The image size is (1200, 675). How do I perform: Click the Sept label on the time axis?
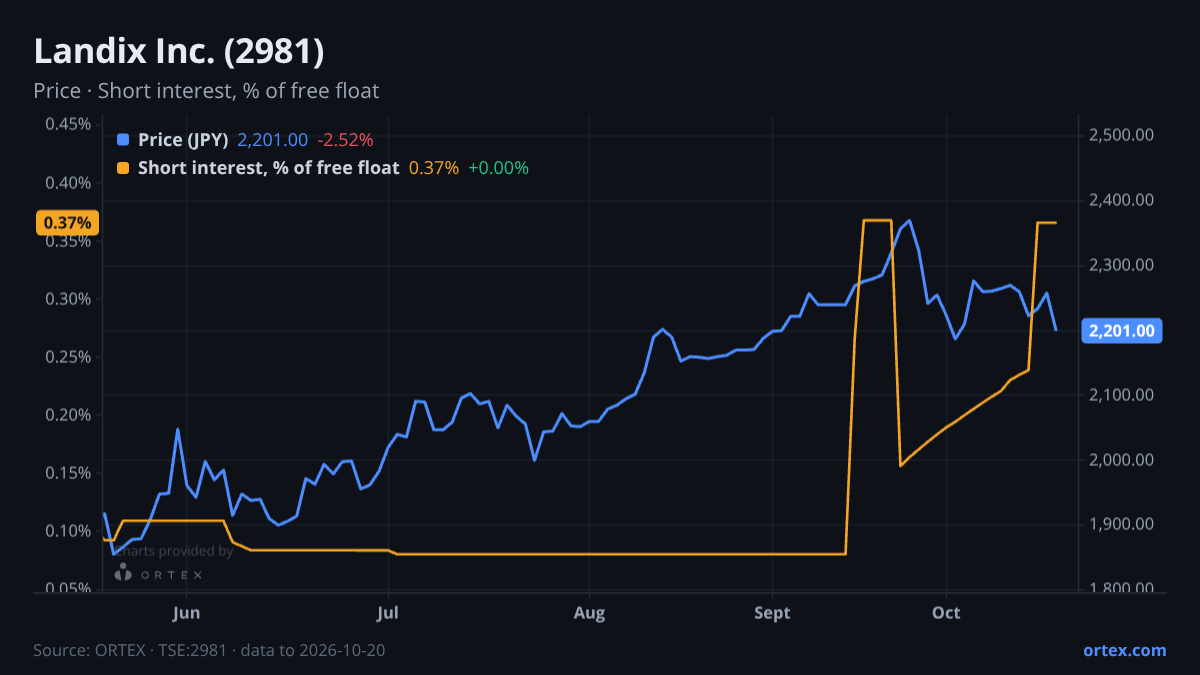(773, 612)
